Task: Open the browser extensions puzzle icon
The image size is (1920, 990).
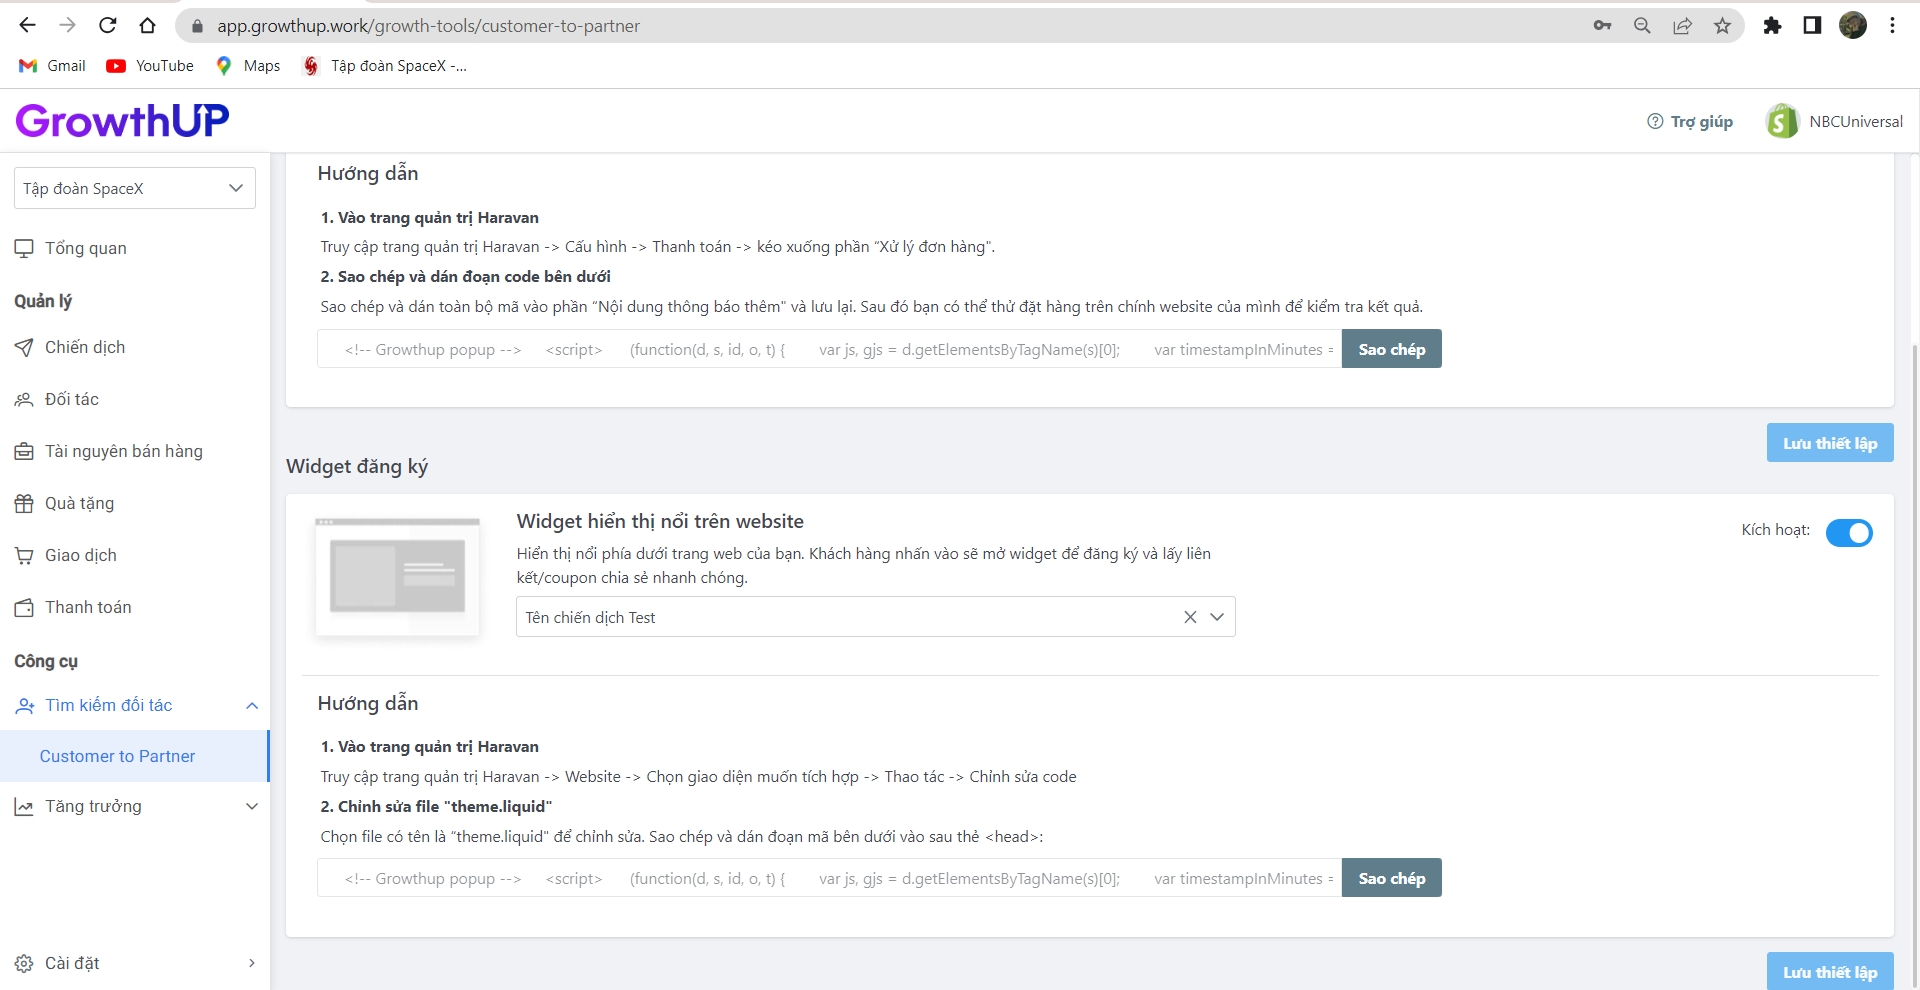Action: click(1772, 26)
